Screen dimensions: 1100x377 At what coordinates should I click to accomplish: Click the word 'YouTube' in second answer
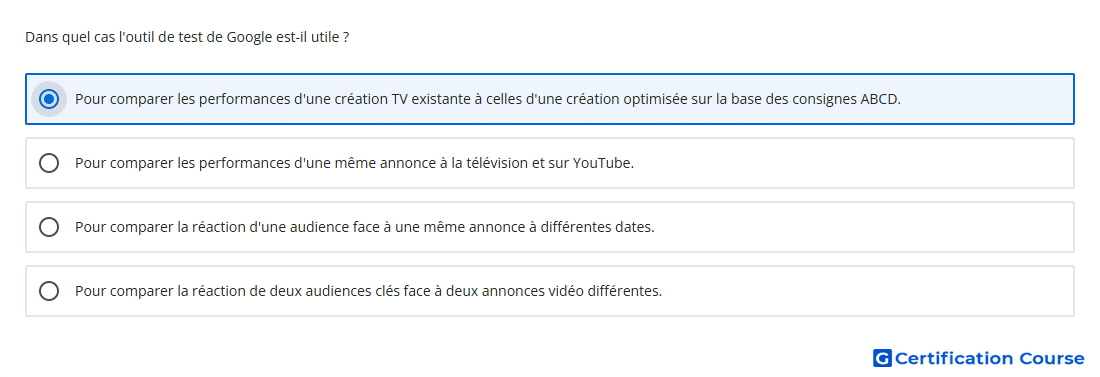(x=603, y=163)
